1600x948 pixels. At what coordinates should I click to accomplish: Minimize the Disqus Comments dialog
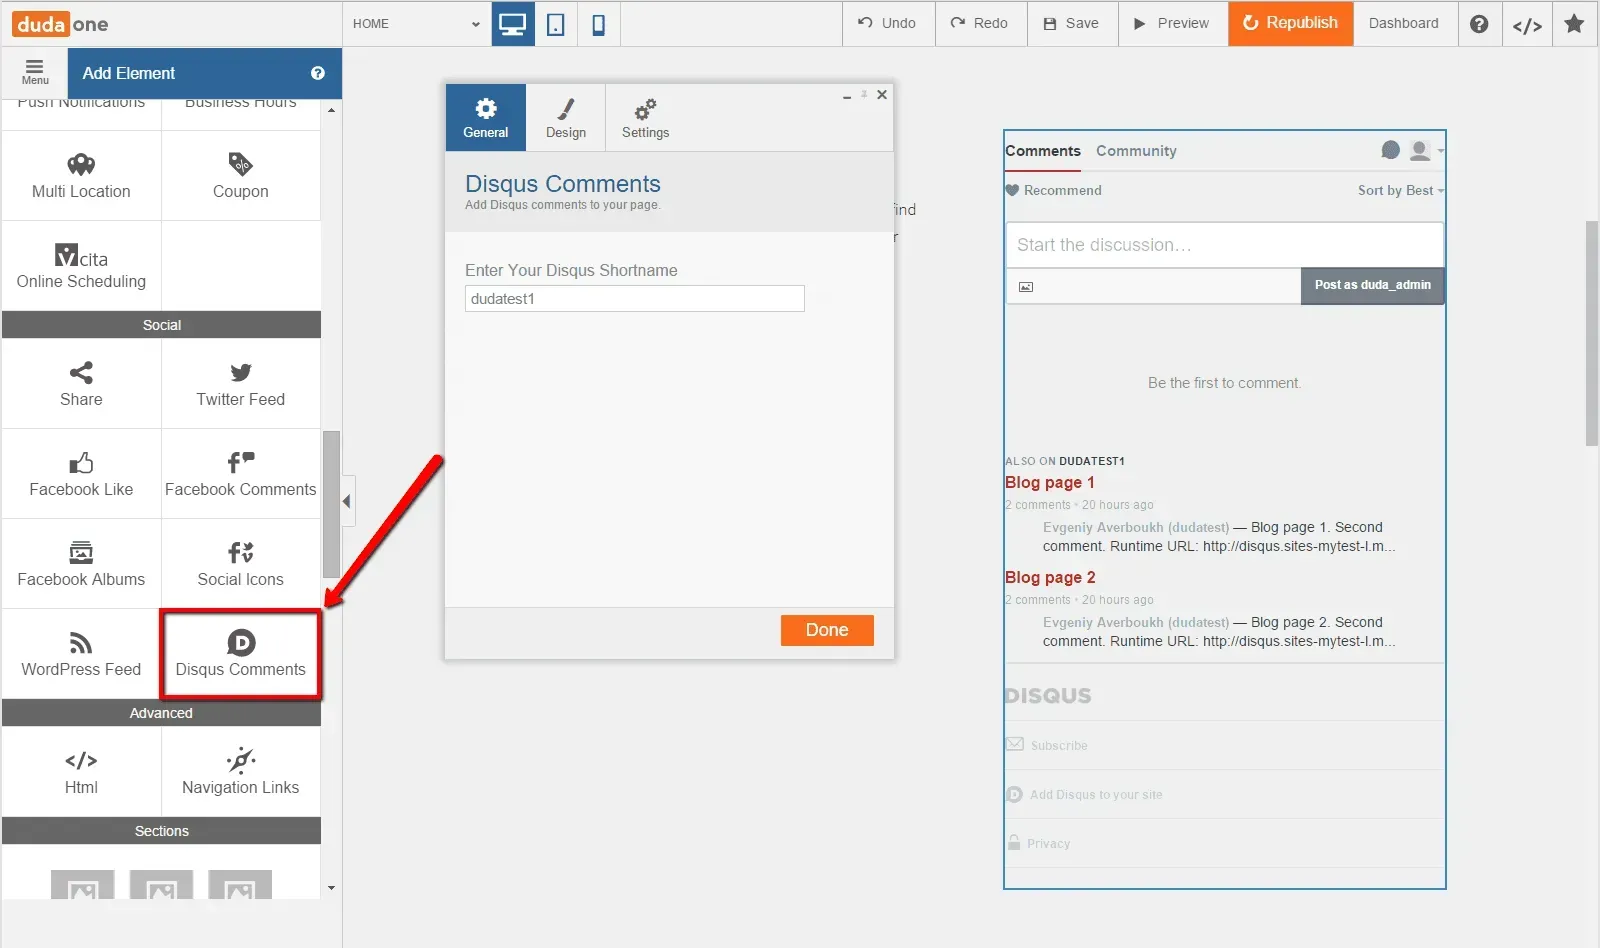click(x=847, y=96)
